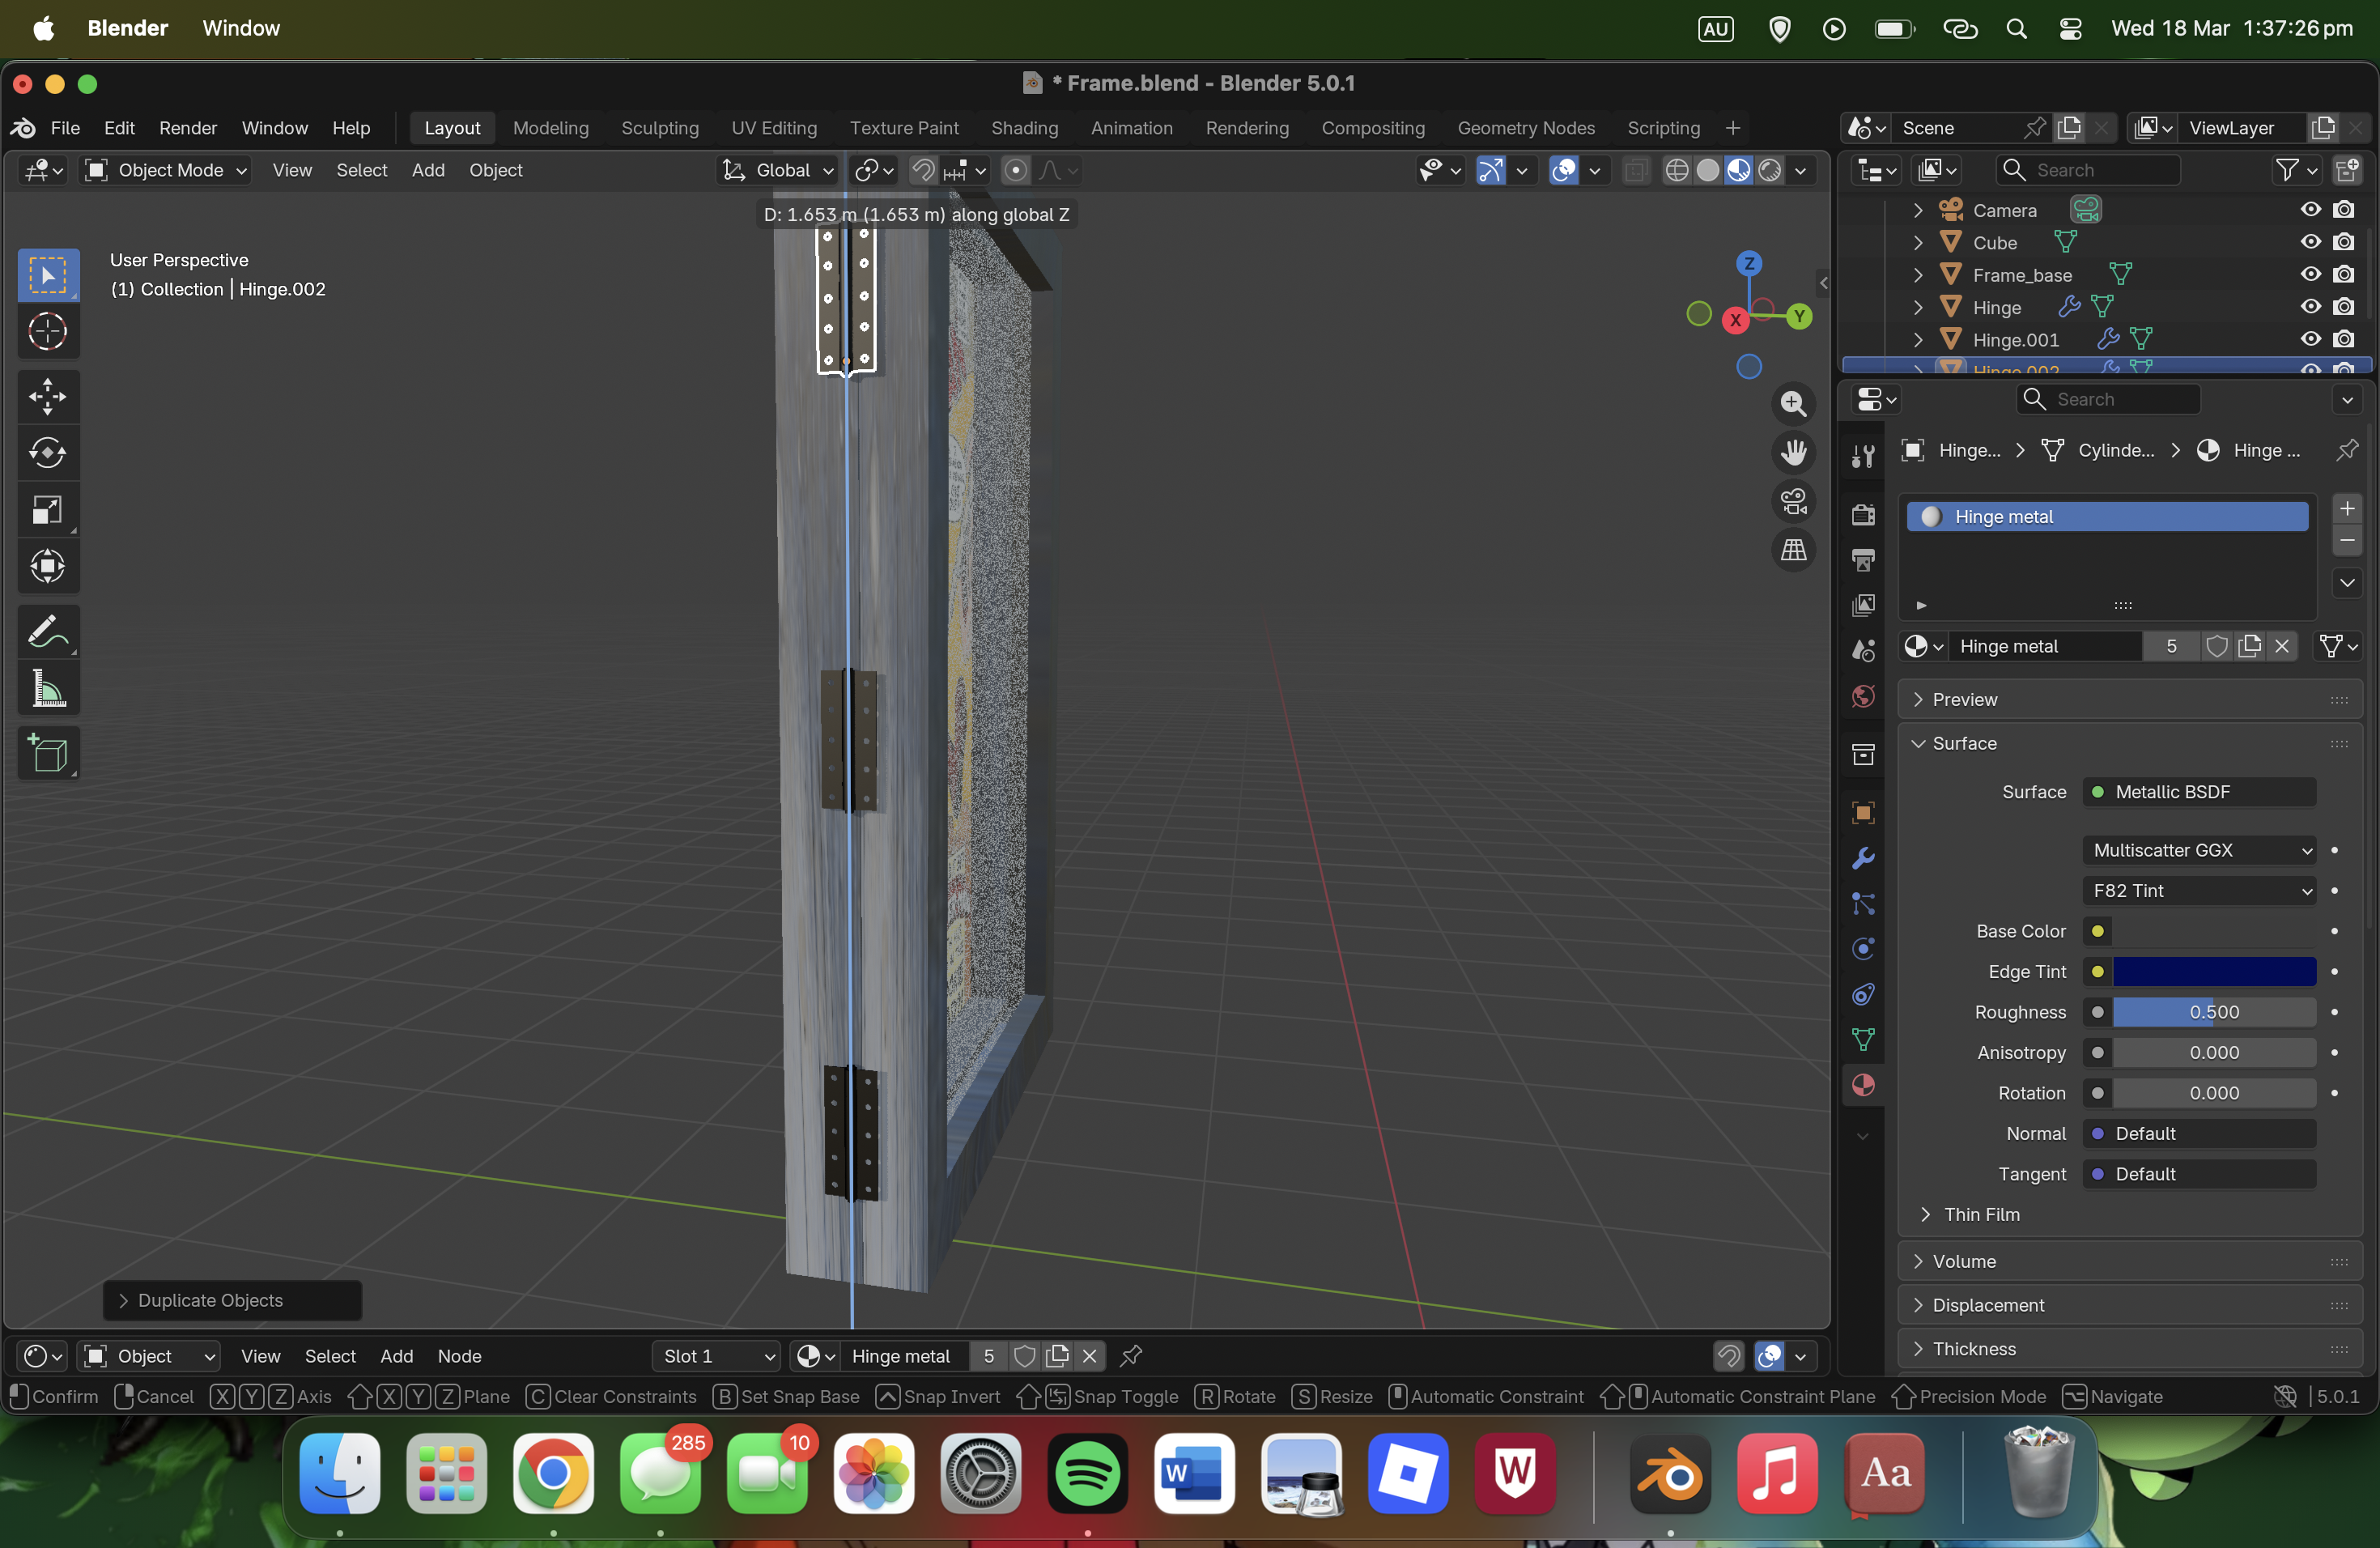
Task: Switch to the Shading workspace tab
Action: pyautogui.click(x=1024, y=128)
